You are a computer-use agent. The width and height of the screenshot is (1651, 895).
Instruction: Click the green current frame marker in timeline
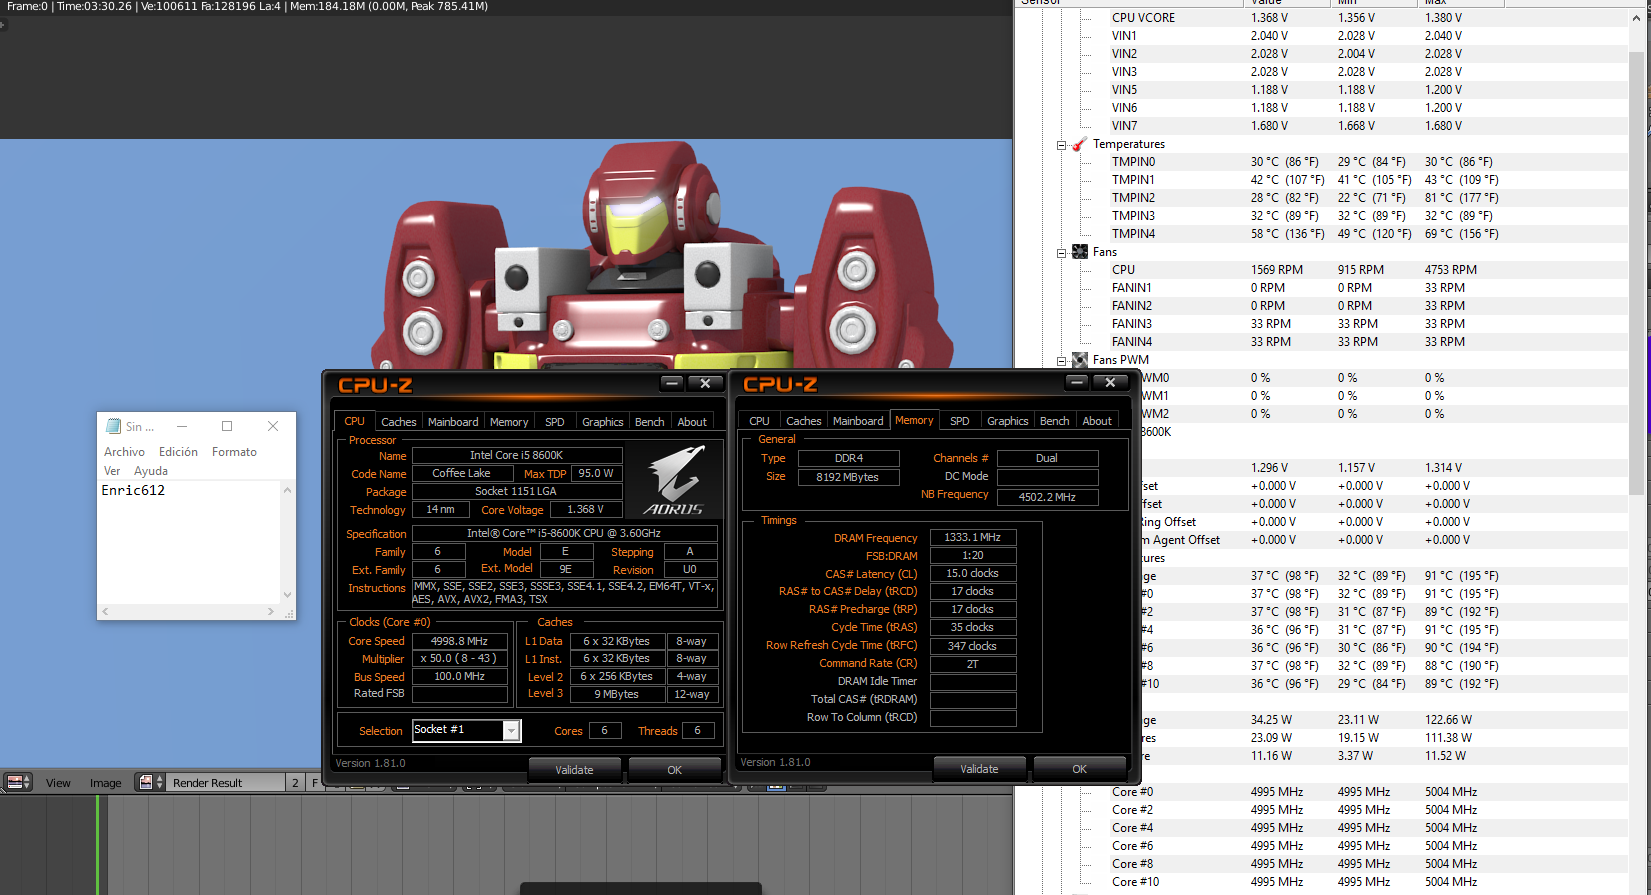point(98,845)
